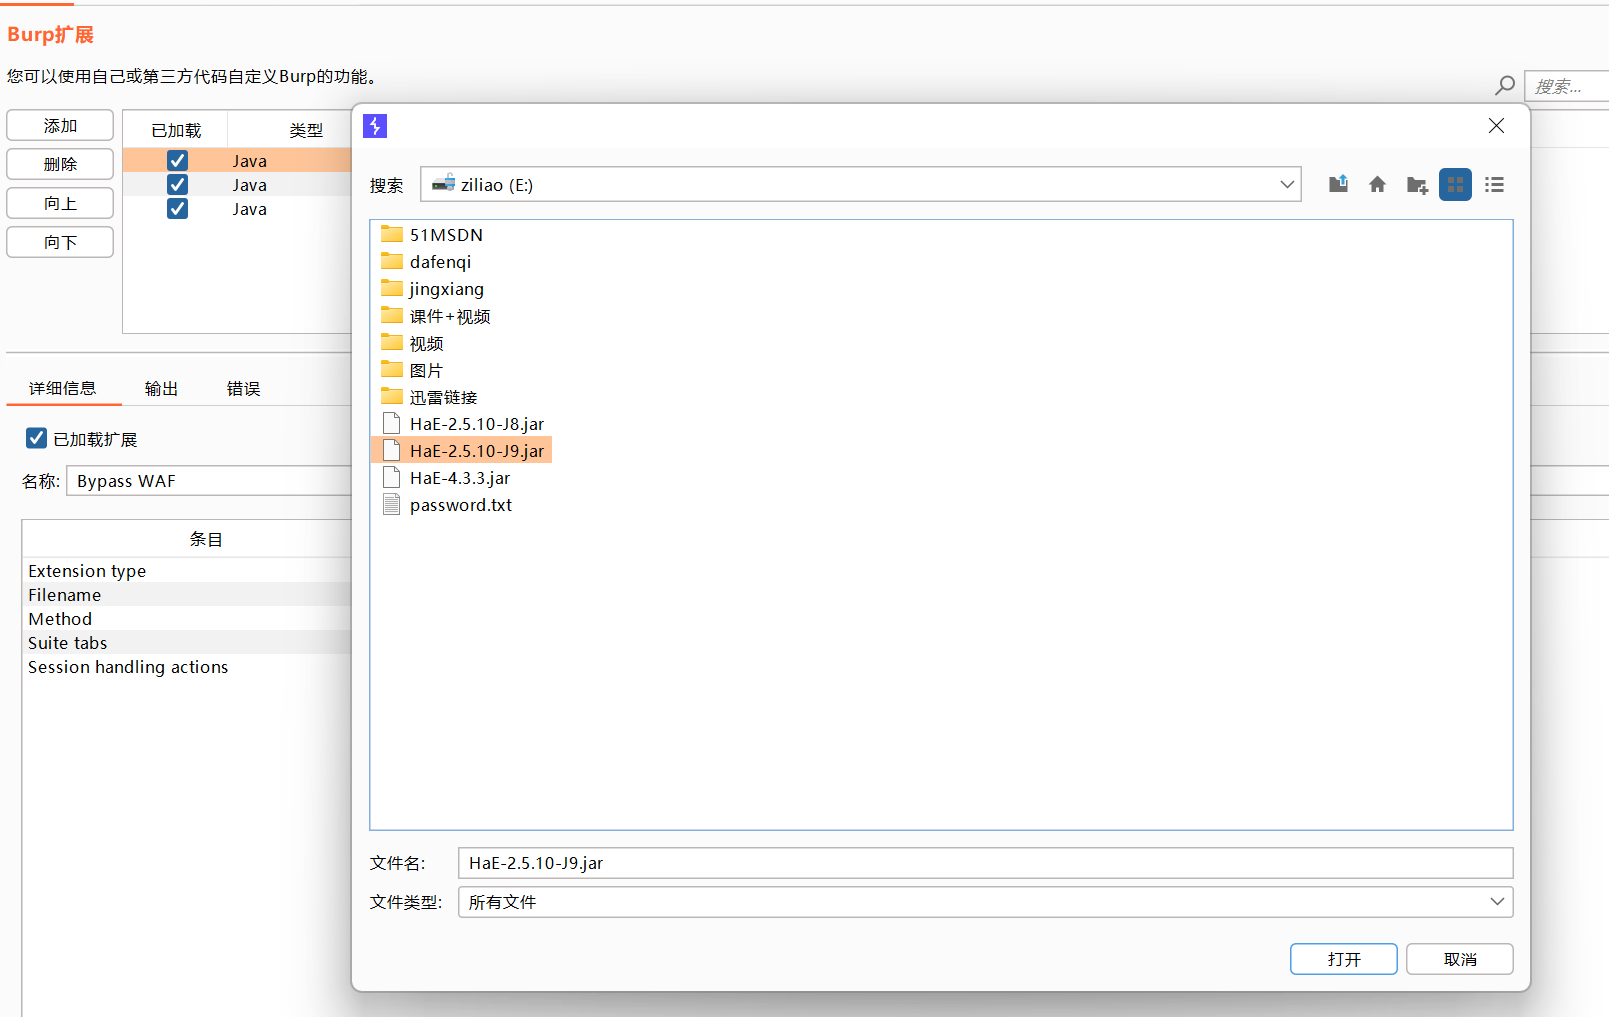Create new folder icon in dialog
This screenshot has width=1609, height=1017.
(1417, 184)
